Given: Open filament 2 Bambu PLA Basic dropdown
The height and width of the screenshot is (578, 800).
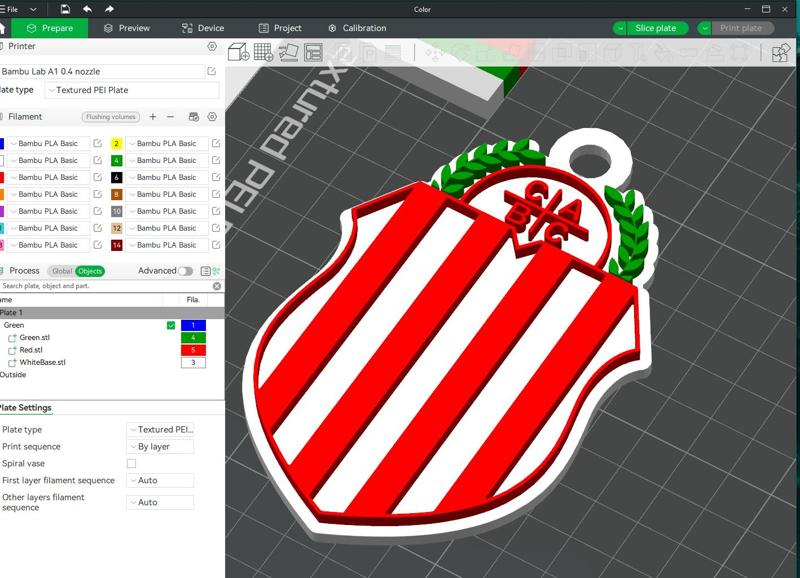Looking at the screenshot, I should pyautogui.click(x=167, y=143).
